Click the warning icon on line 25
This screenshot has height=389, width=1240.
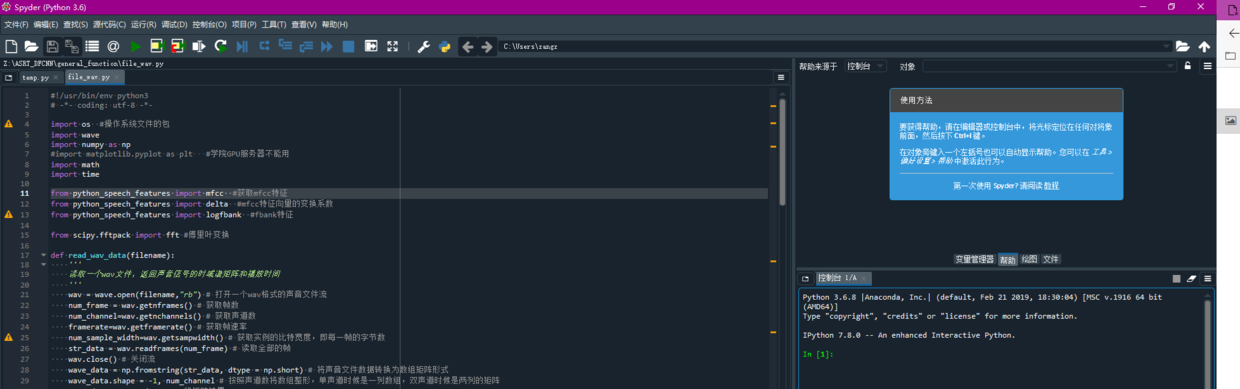click(9, 337)
